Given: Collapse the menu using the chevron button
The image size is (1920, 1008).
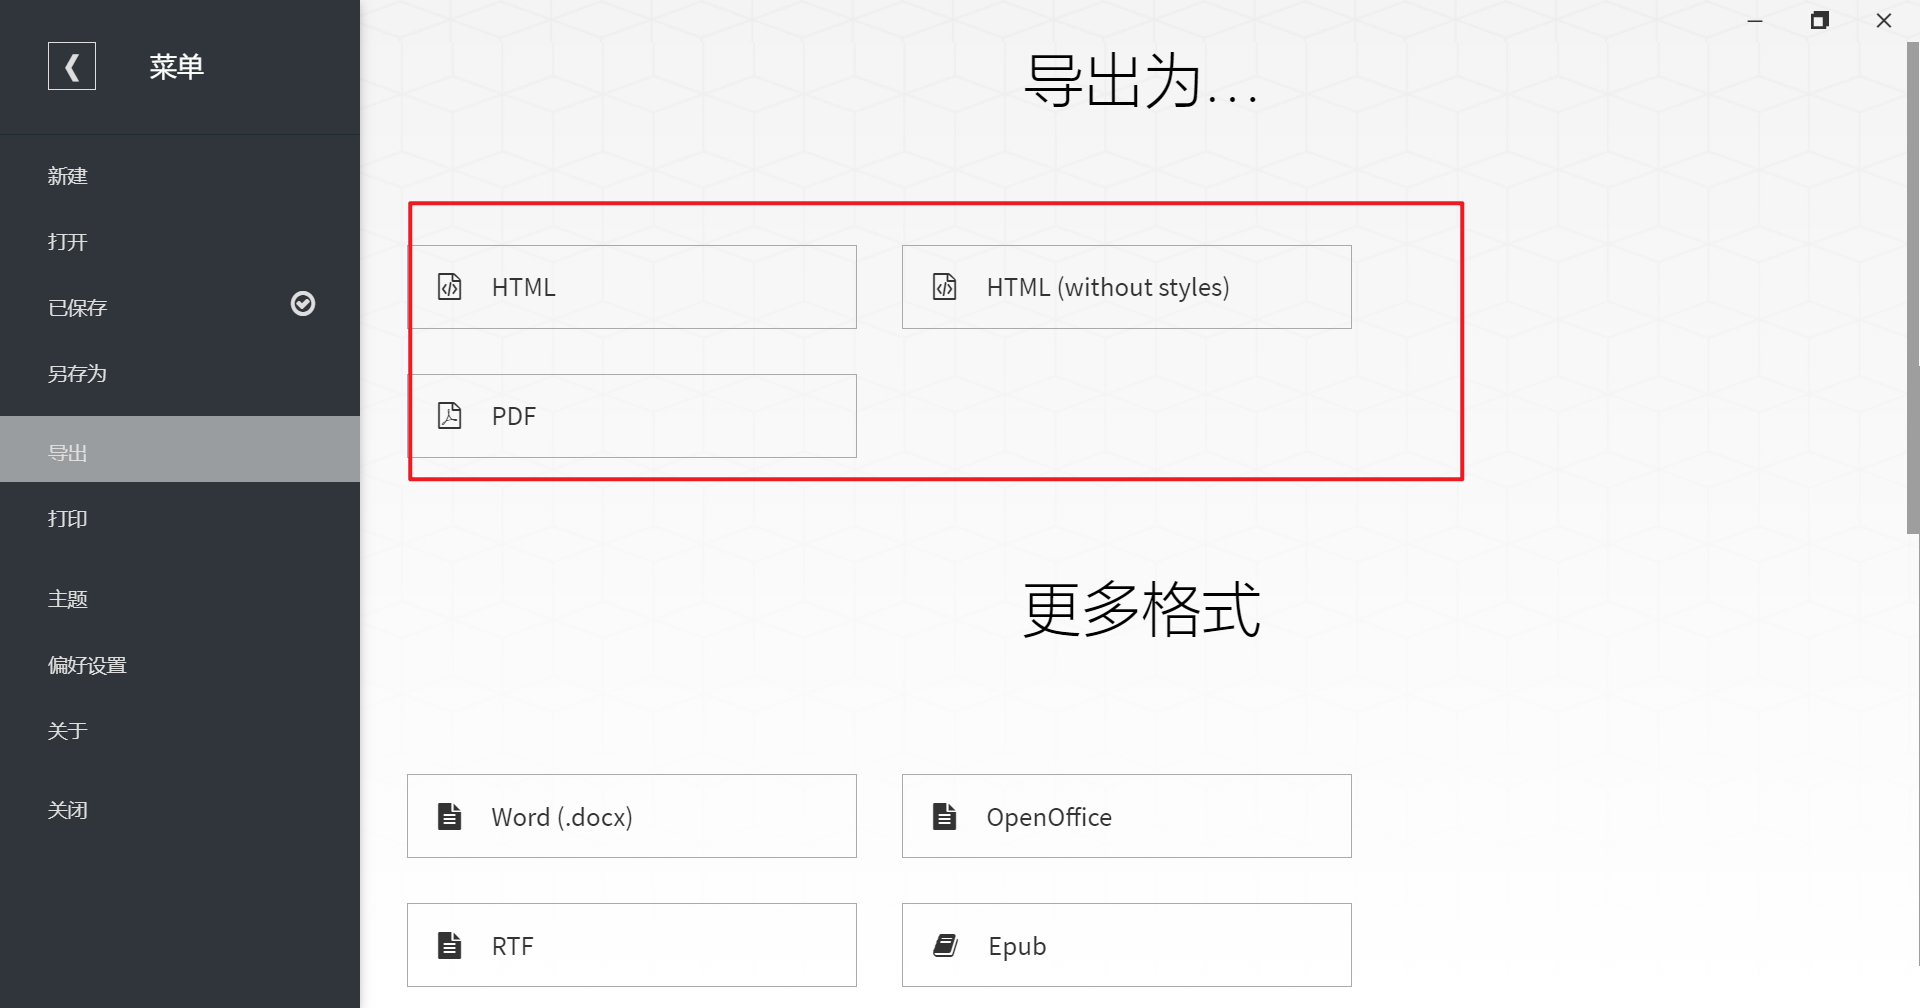Looking at the screenshot, I should pyautogui.click(x=72, y=66).
